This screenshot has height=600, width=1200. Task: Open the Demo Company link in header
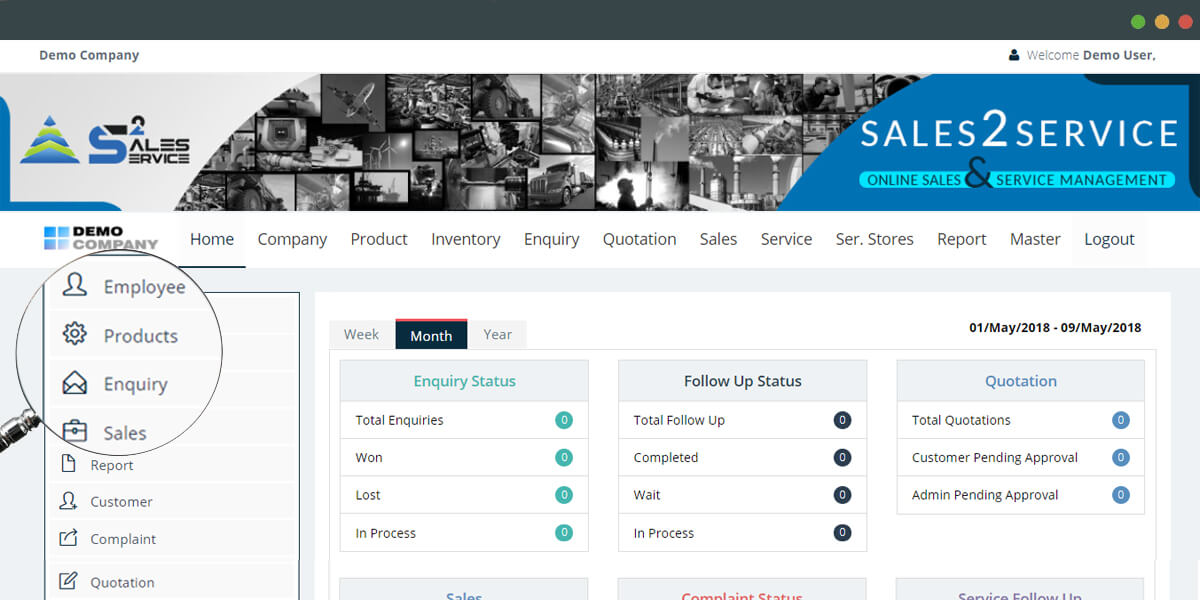(89, 55)
